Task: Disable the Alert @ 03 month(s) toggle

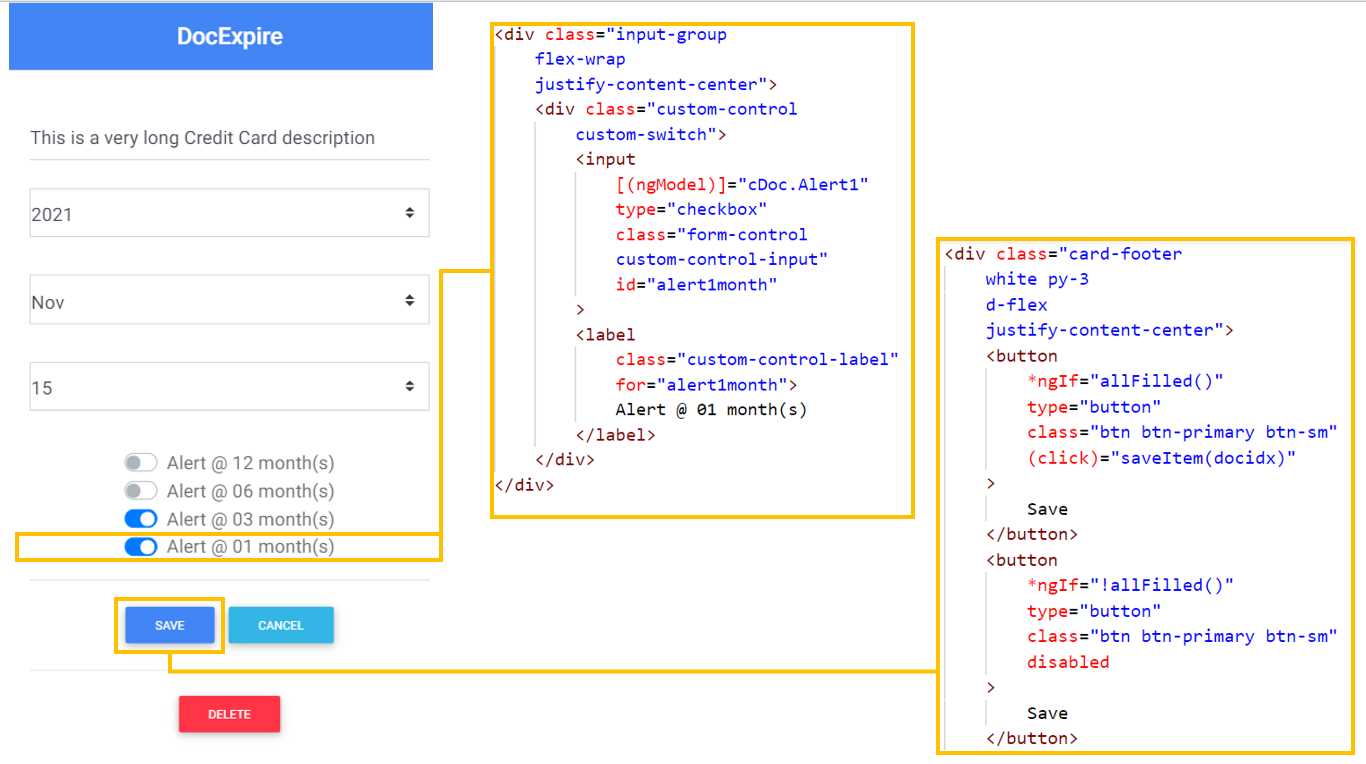Action: (x=141, y=518)
